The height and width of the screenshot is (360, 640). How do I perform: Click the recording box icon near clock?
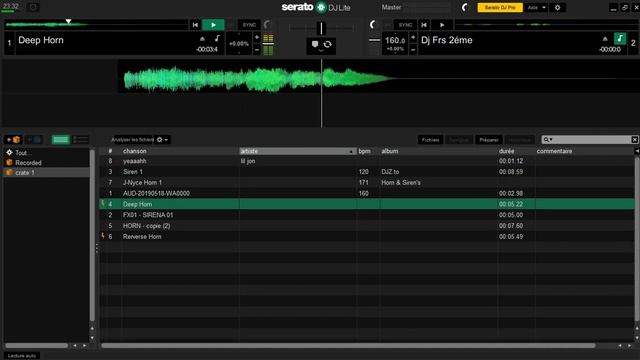pyautogui.click(x=33, y=7)
